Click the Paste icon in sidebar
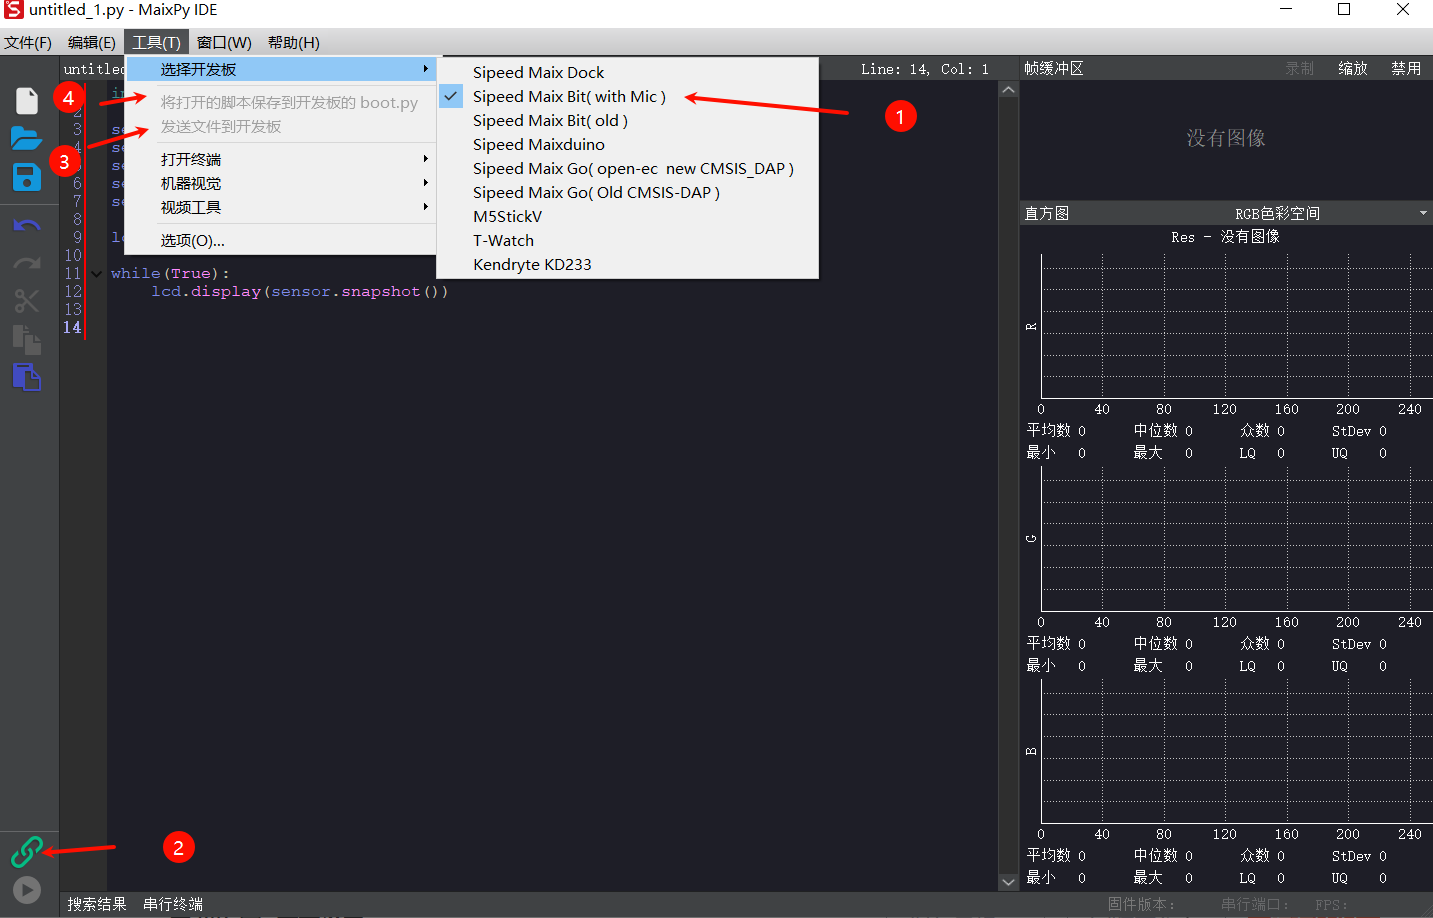 point(27,377)
